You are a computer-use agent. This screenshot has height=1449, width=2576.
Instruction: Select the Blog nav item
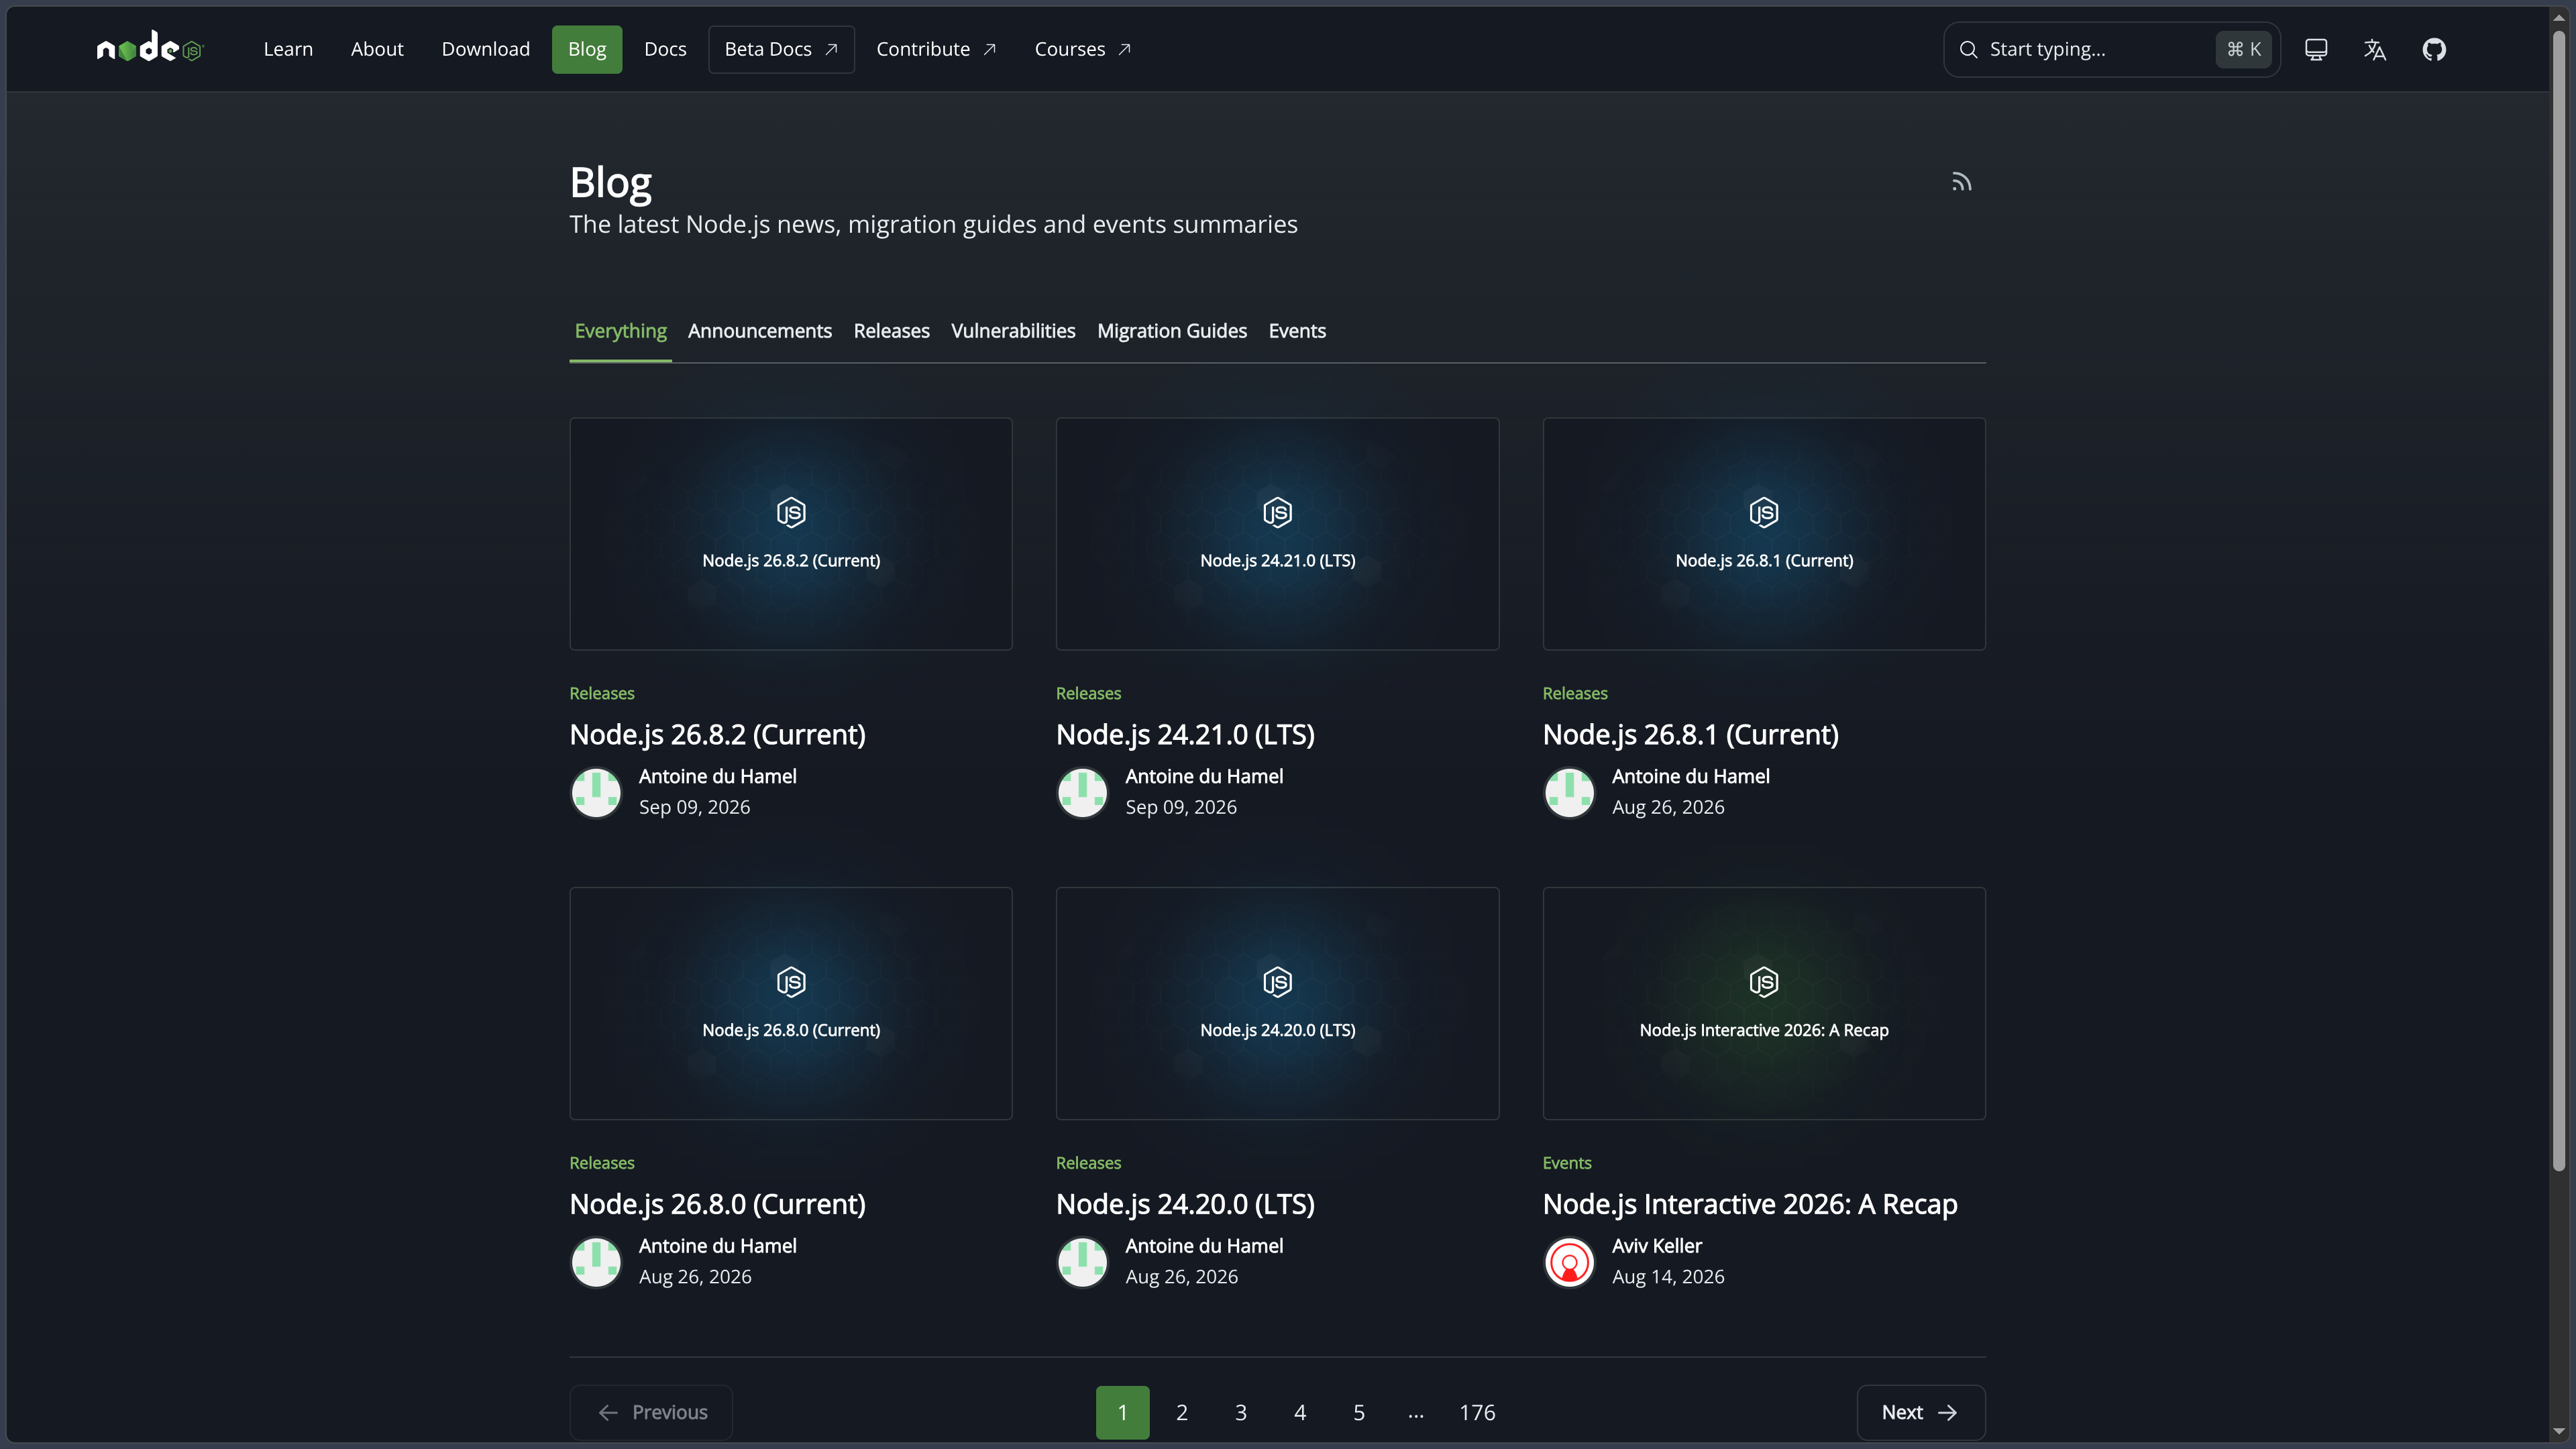[587, 49]
